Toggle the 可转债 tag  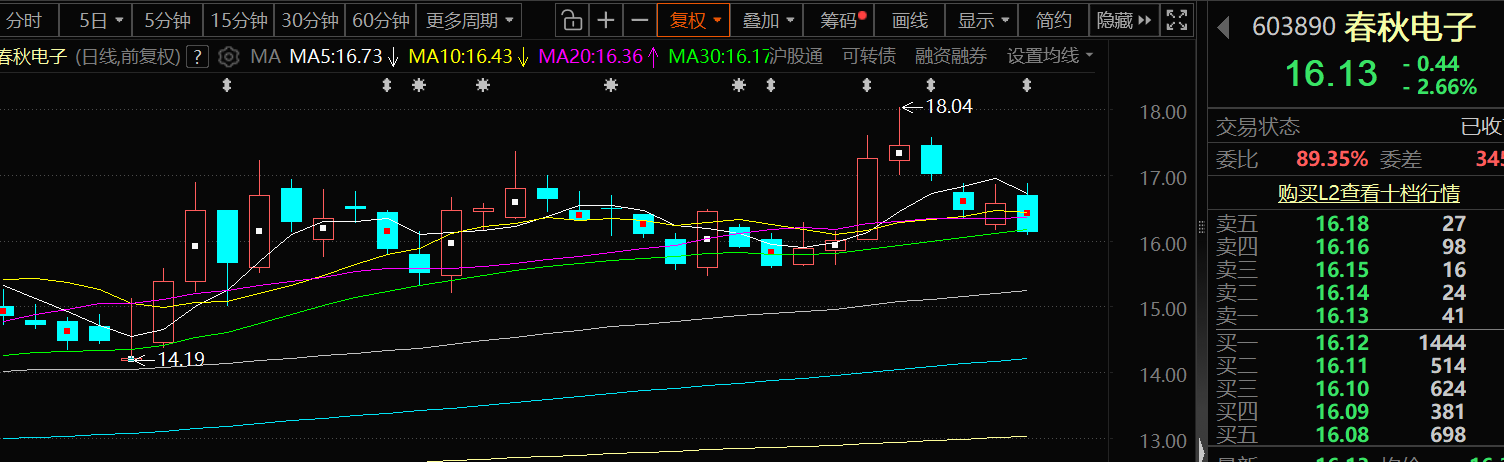pyautogui.click(x=868, y=57)
